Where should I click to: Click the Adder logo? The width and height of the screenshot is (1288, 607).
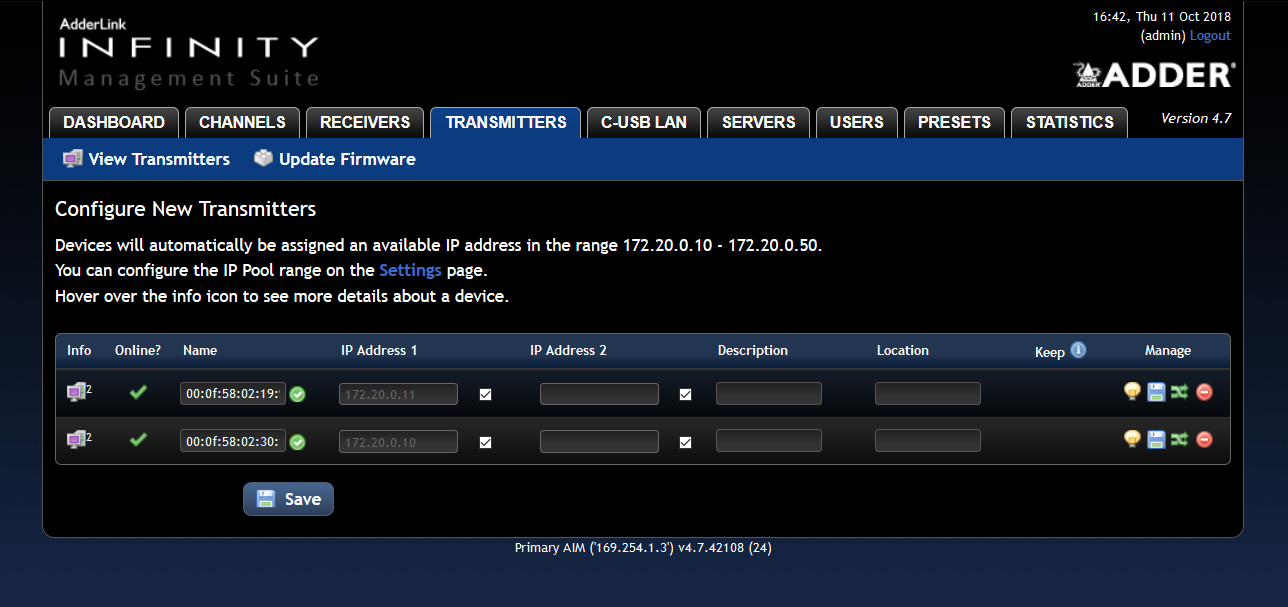click(x=1154, y=75)
